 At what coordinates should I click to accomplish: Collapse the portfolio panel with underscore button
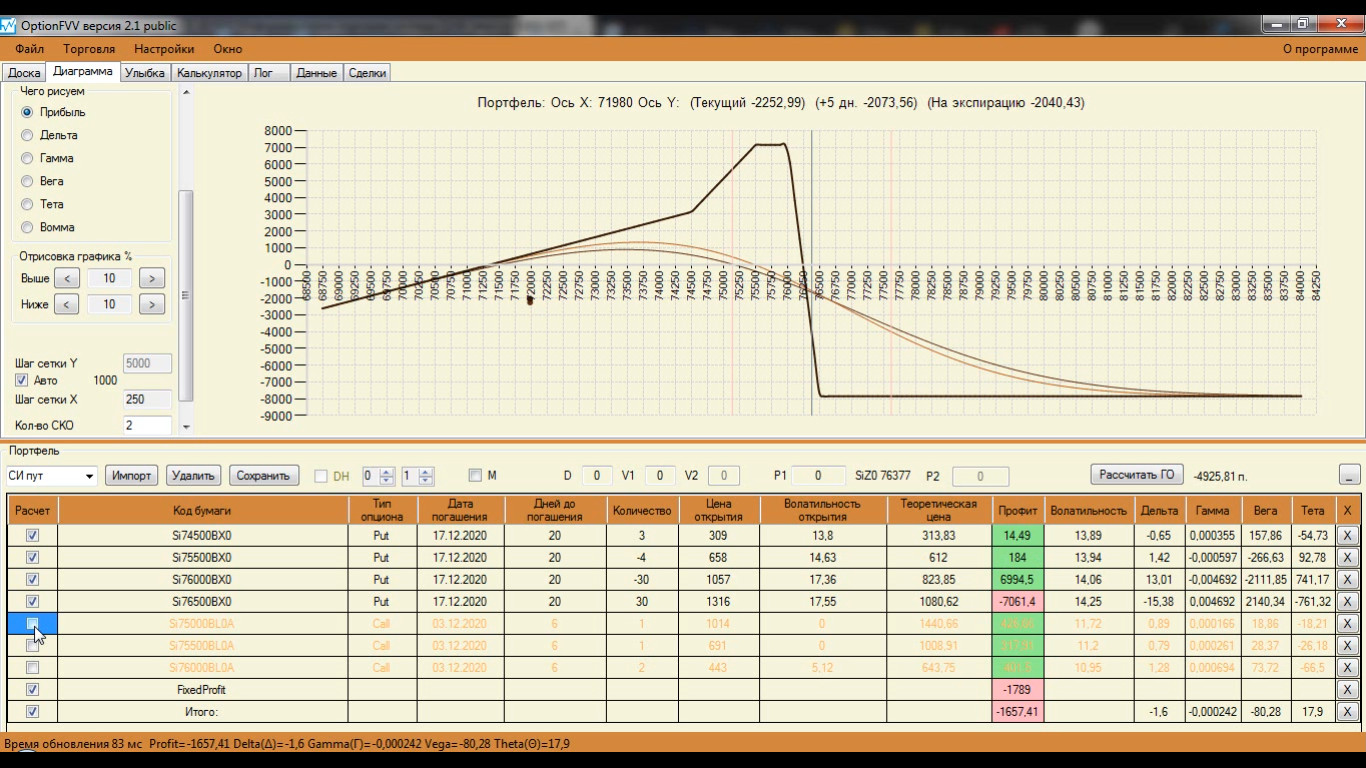(x=1350, y=476)
